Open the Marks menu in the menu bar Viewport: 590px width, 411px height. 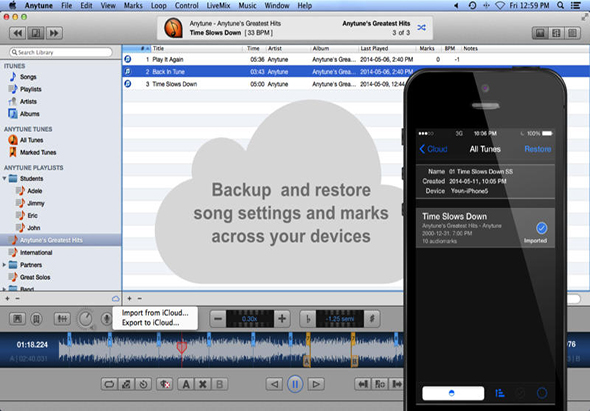click(133, 6)
